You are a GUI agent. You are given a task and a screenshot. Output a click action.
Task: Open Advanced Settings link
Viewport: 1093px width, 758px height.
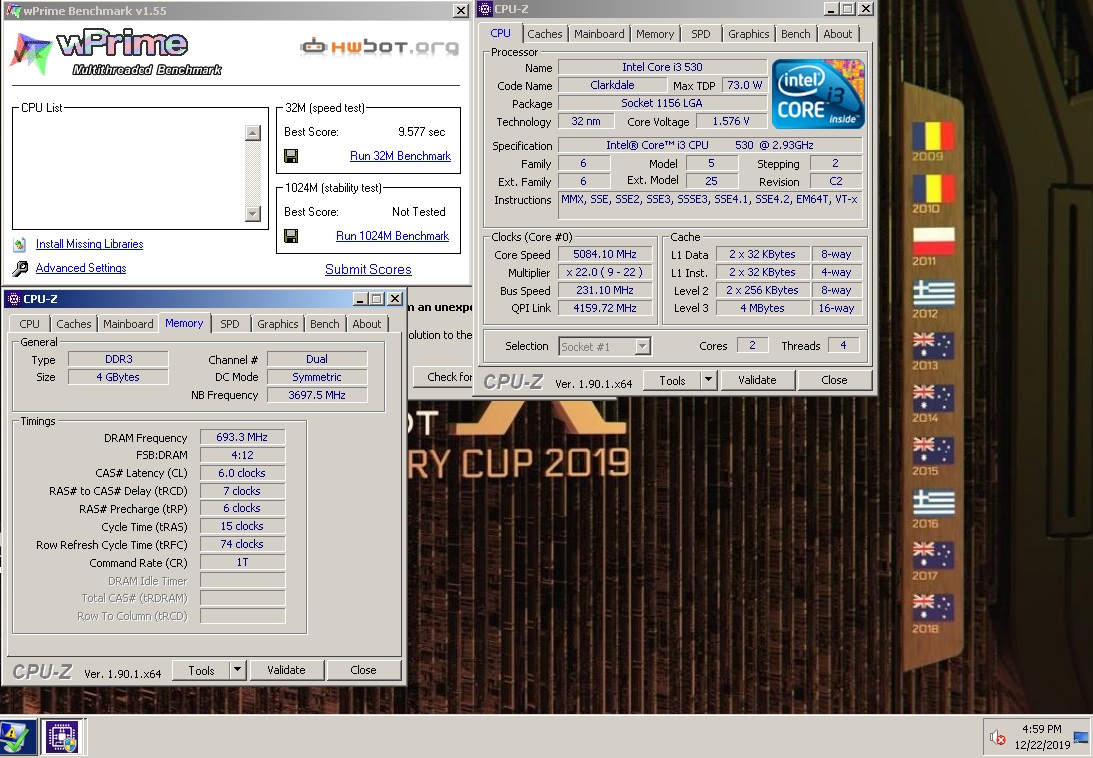point(81,268)
